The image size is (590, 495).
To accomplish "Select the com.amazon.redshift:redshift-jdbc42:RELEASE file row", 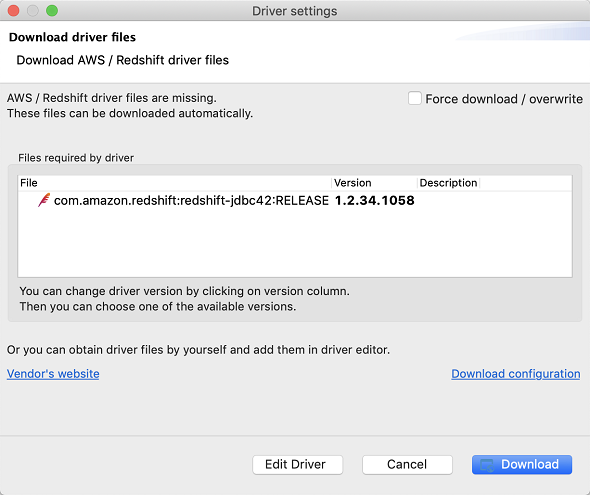I will tap(295, 200).
